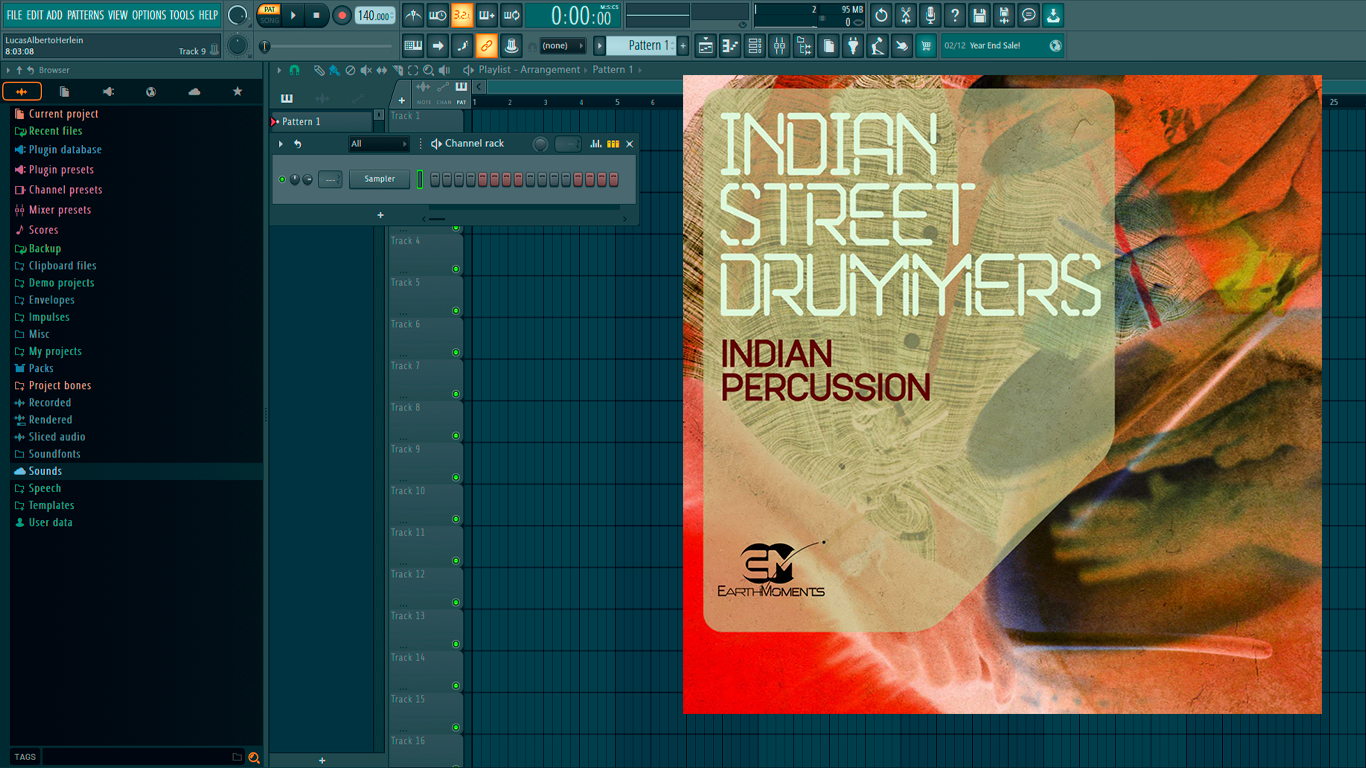This screenshot has height=768, width=1366.
Task: Toggle Browser view icon in toolbar
Action: coord(804,45)
